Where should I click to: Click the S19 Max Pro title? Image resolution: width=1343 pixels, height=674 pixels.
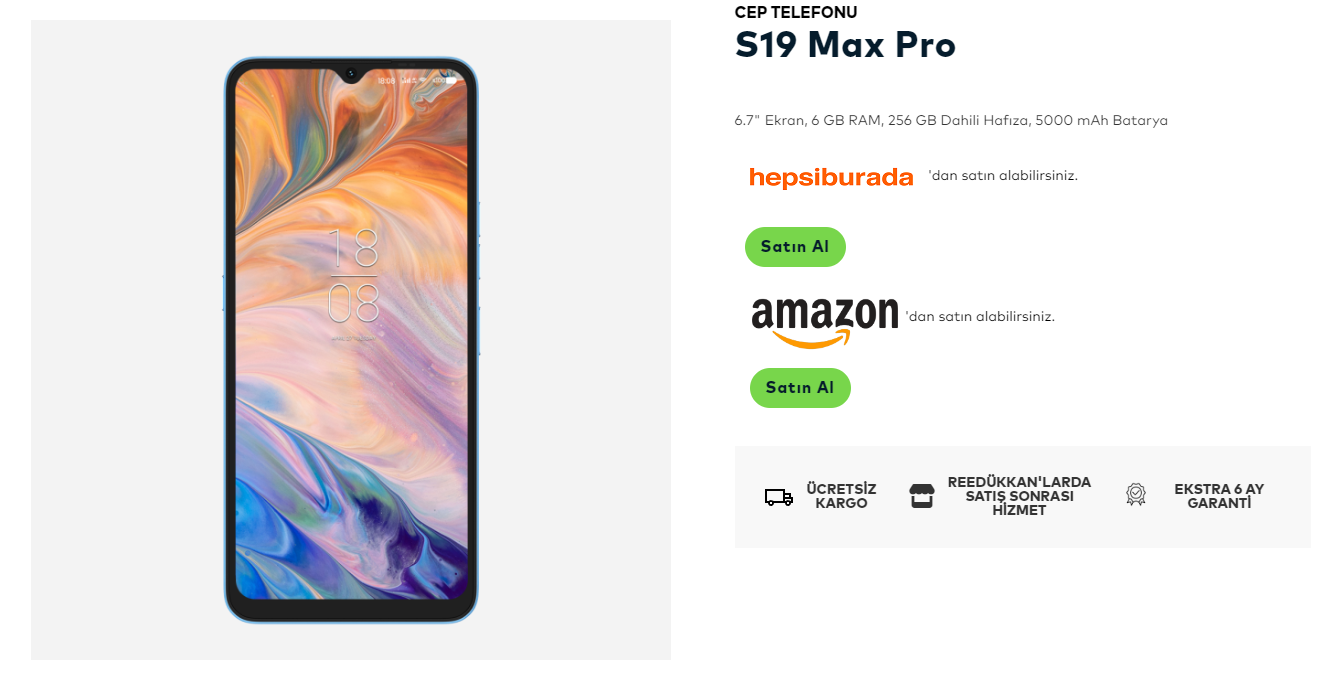point(845,46)
